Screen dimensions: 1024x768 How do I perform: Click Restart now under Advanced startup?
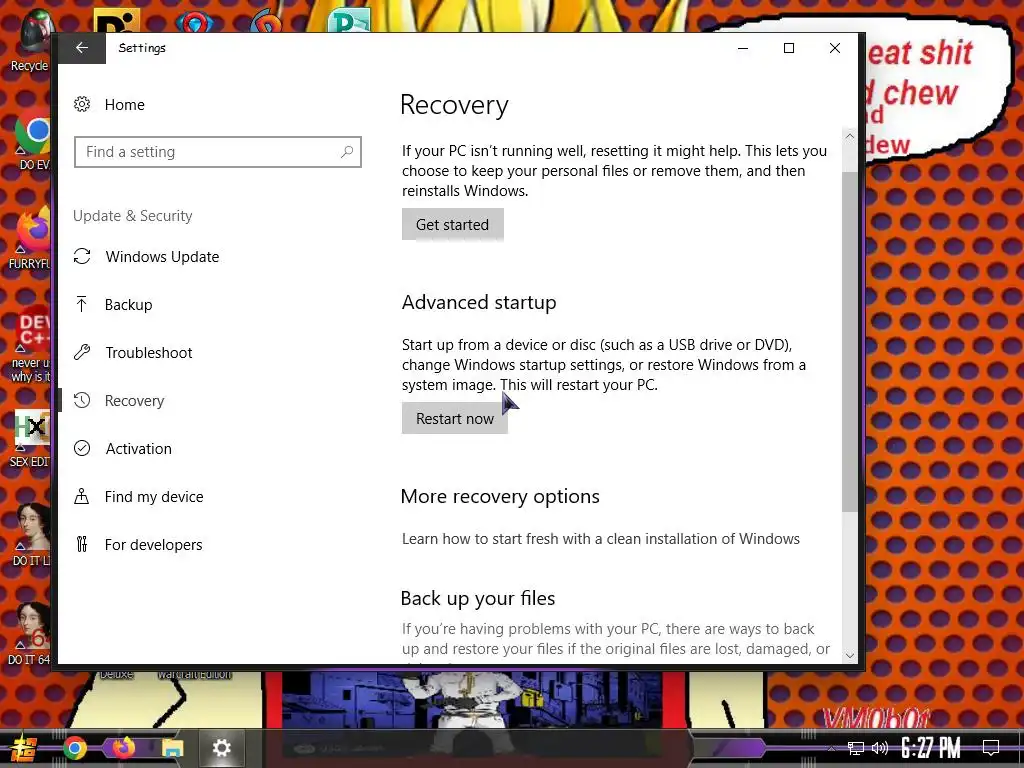click(x=455, y=419)
